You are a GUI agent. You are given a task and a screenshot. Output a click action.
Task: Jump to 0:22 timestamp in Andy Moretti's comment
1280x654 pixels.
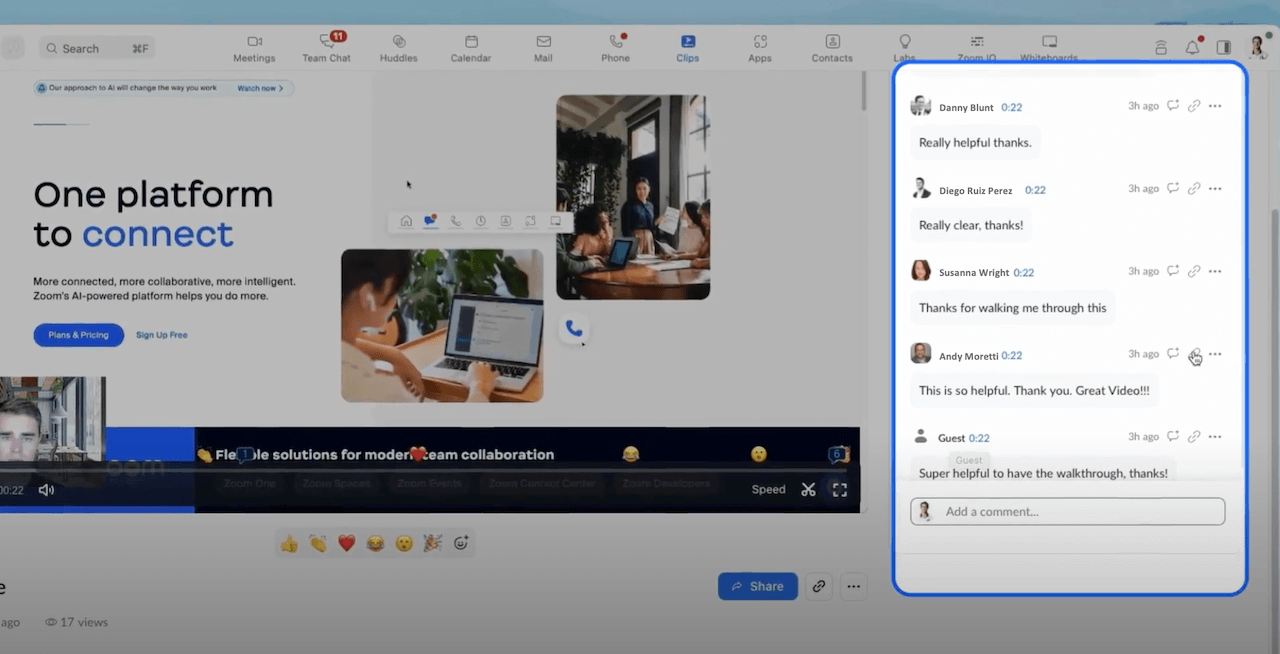coord(1011,355)
